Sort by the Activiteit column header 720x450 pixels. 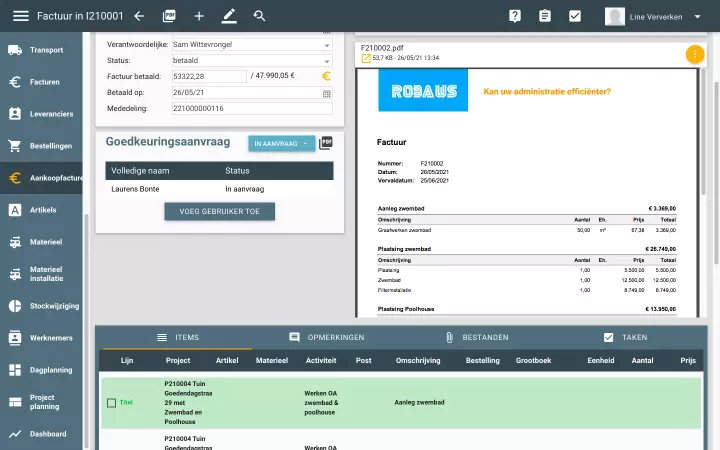321,360
